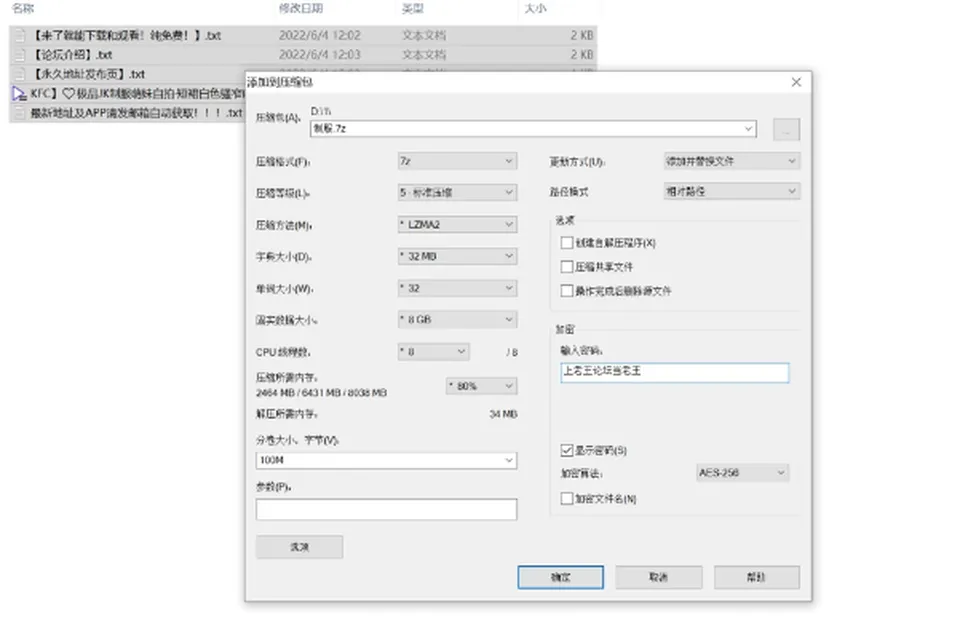Open the 加密算法 AES-256 dropdown
Screen dimensions: 960x623
(743, 472)
